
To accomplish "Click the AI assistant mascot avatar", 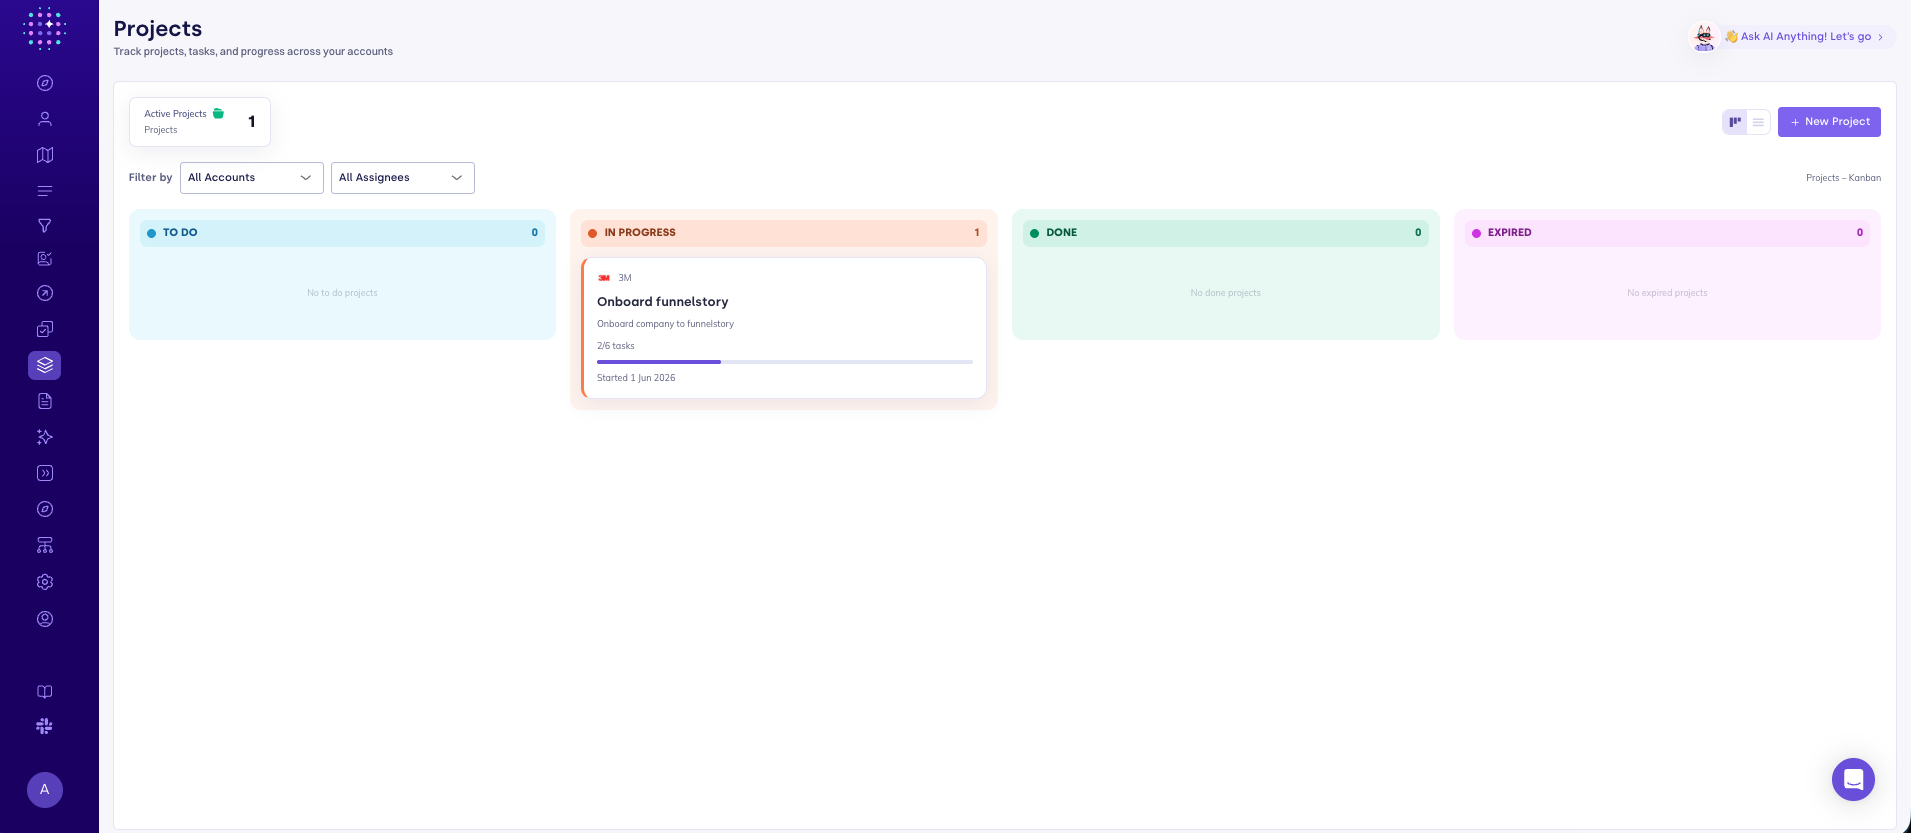I will point(1704,37).
